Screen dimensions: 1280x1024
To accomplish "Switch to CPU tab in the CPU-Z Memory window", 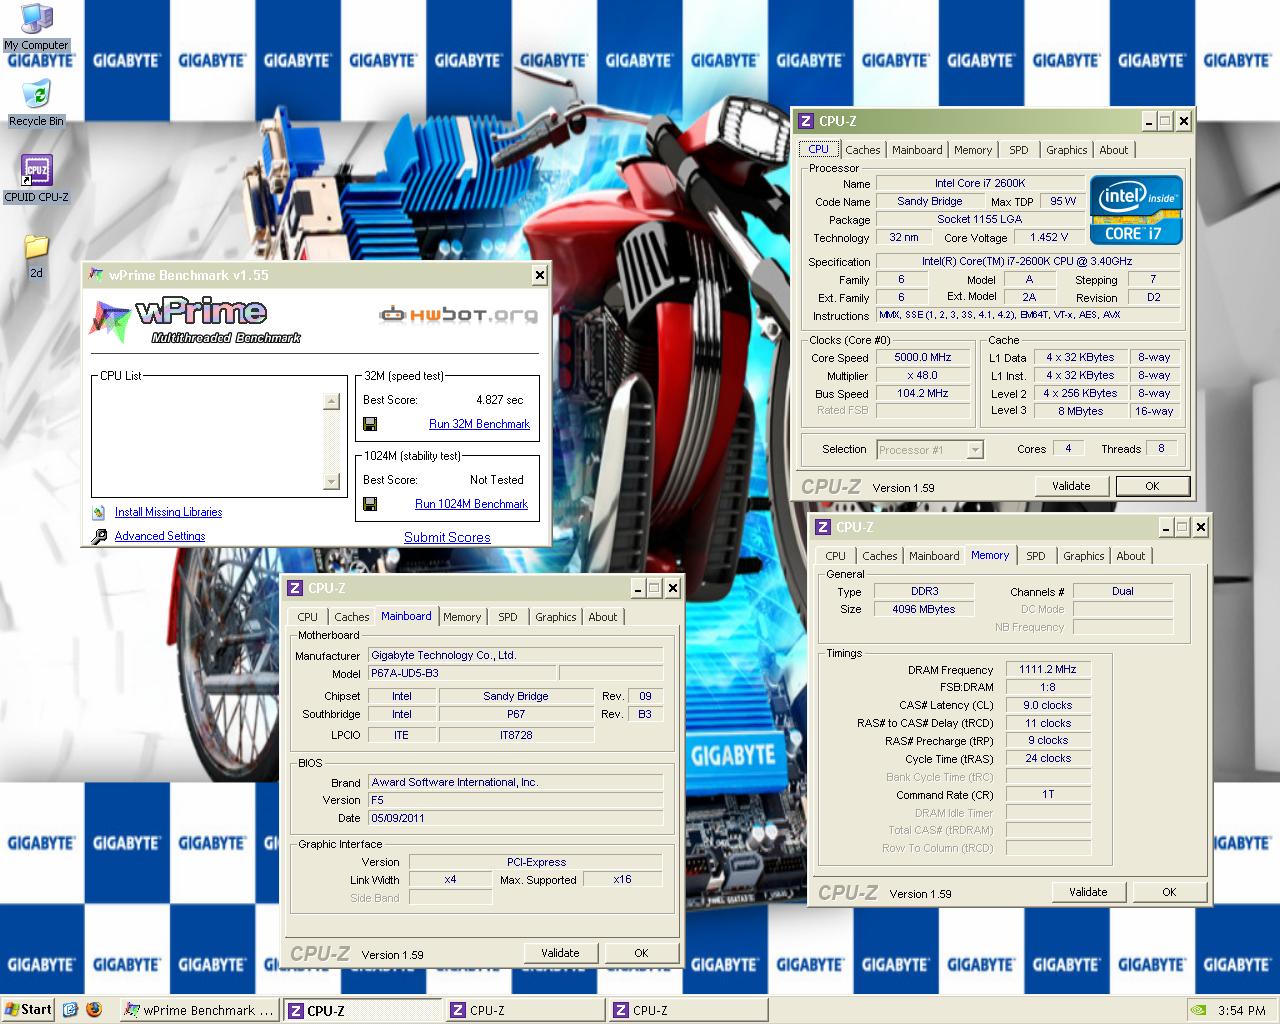I will [836, 556].
